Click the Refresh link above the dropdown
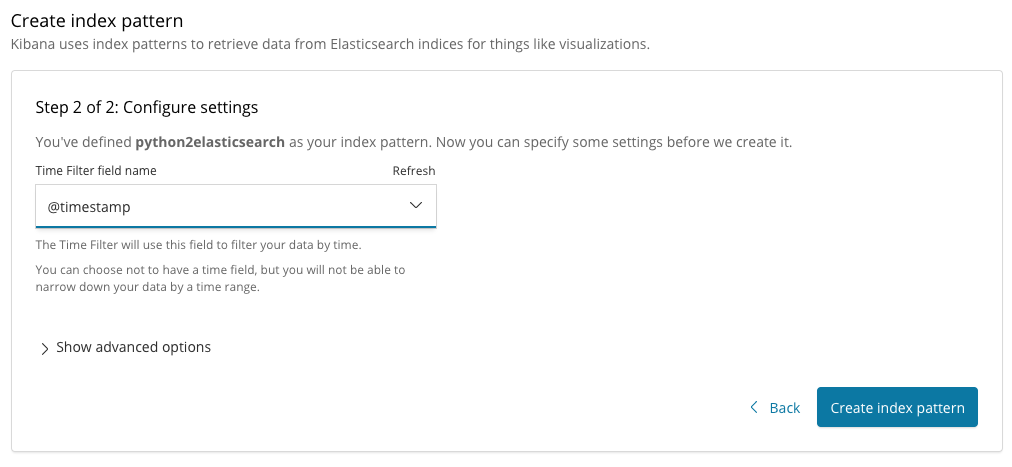 coord(414,171)
